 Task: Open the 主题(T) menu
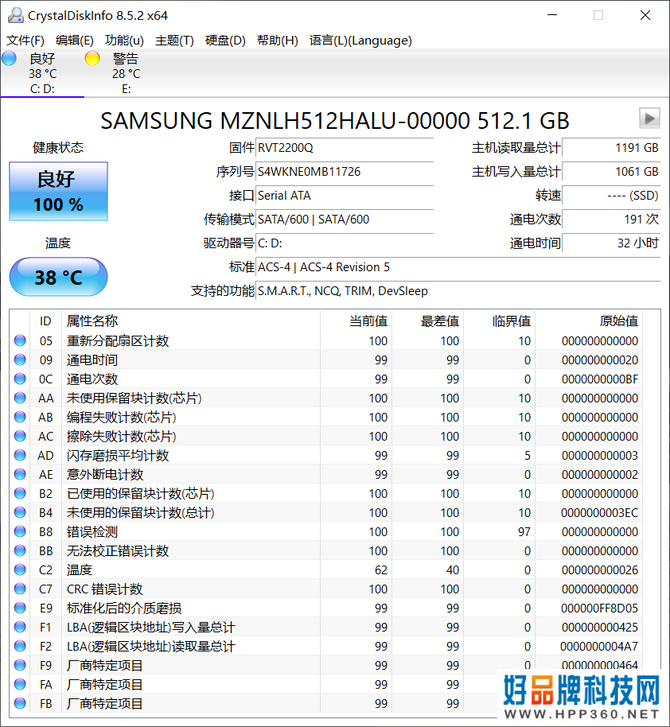(x=174, y=41)
